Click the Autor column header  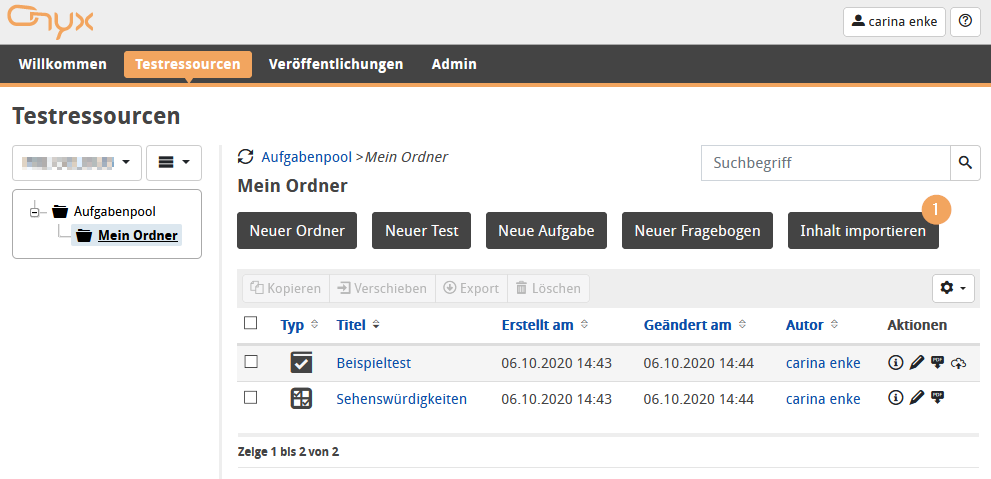pos(805,325)
